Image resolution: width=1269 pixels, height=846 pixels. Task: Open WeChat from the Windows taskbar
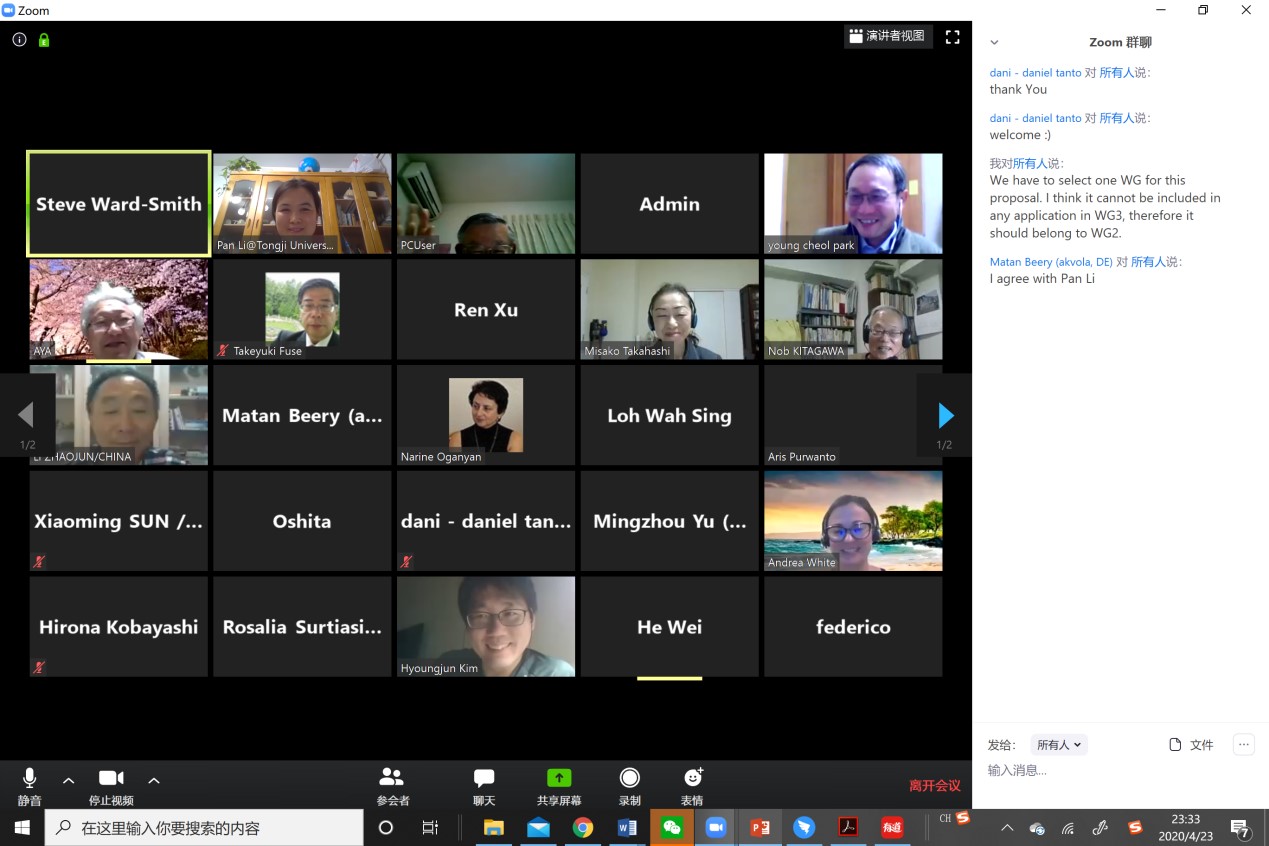tap(672, 827)
